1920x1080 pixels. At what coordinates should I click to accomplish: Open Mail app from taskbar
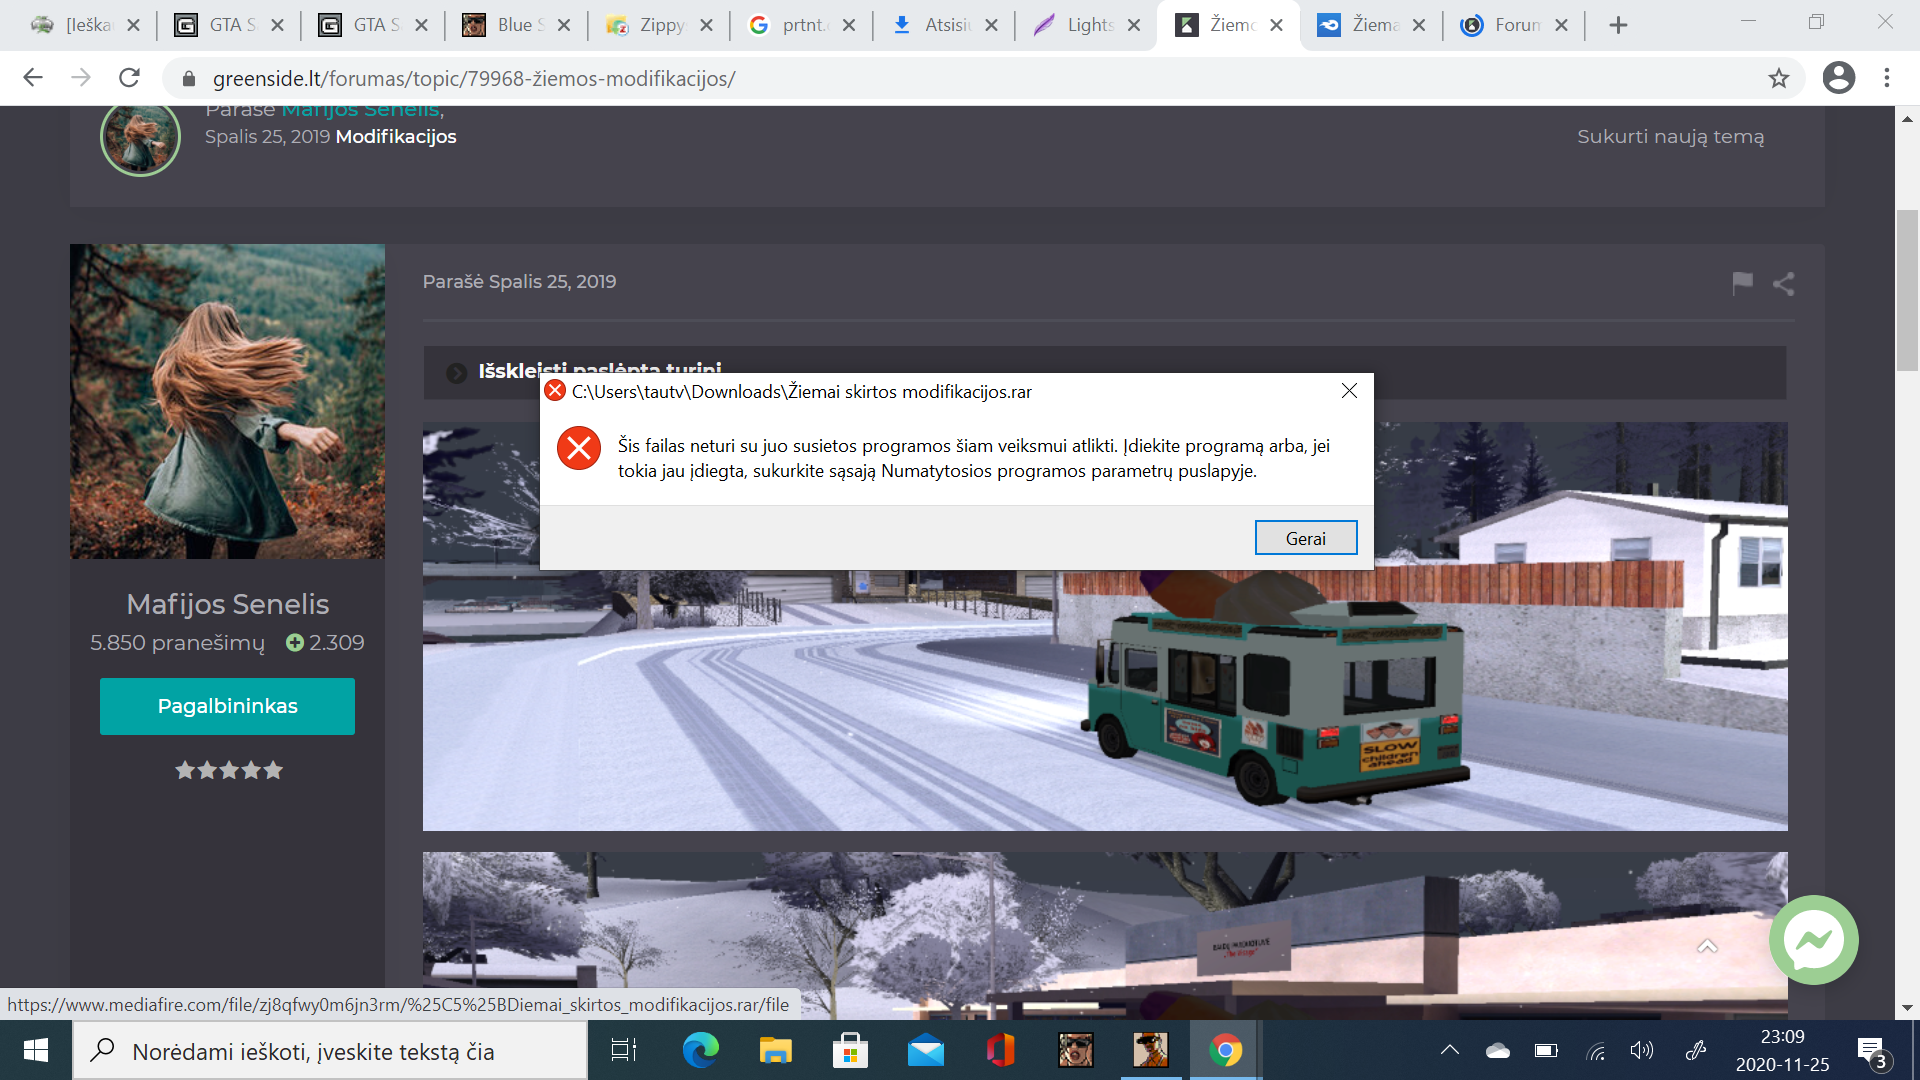coord(925,1050)
